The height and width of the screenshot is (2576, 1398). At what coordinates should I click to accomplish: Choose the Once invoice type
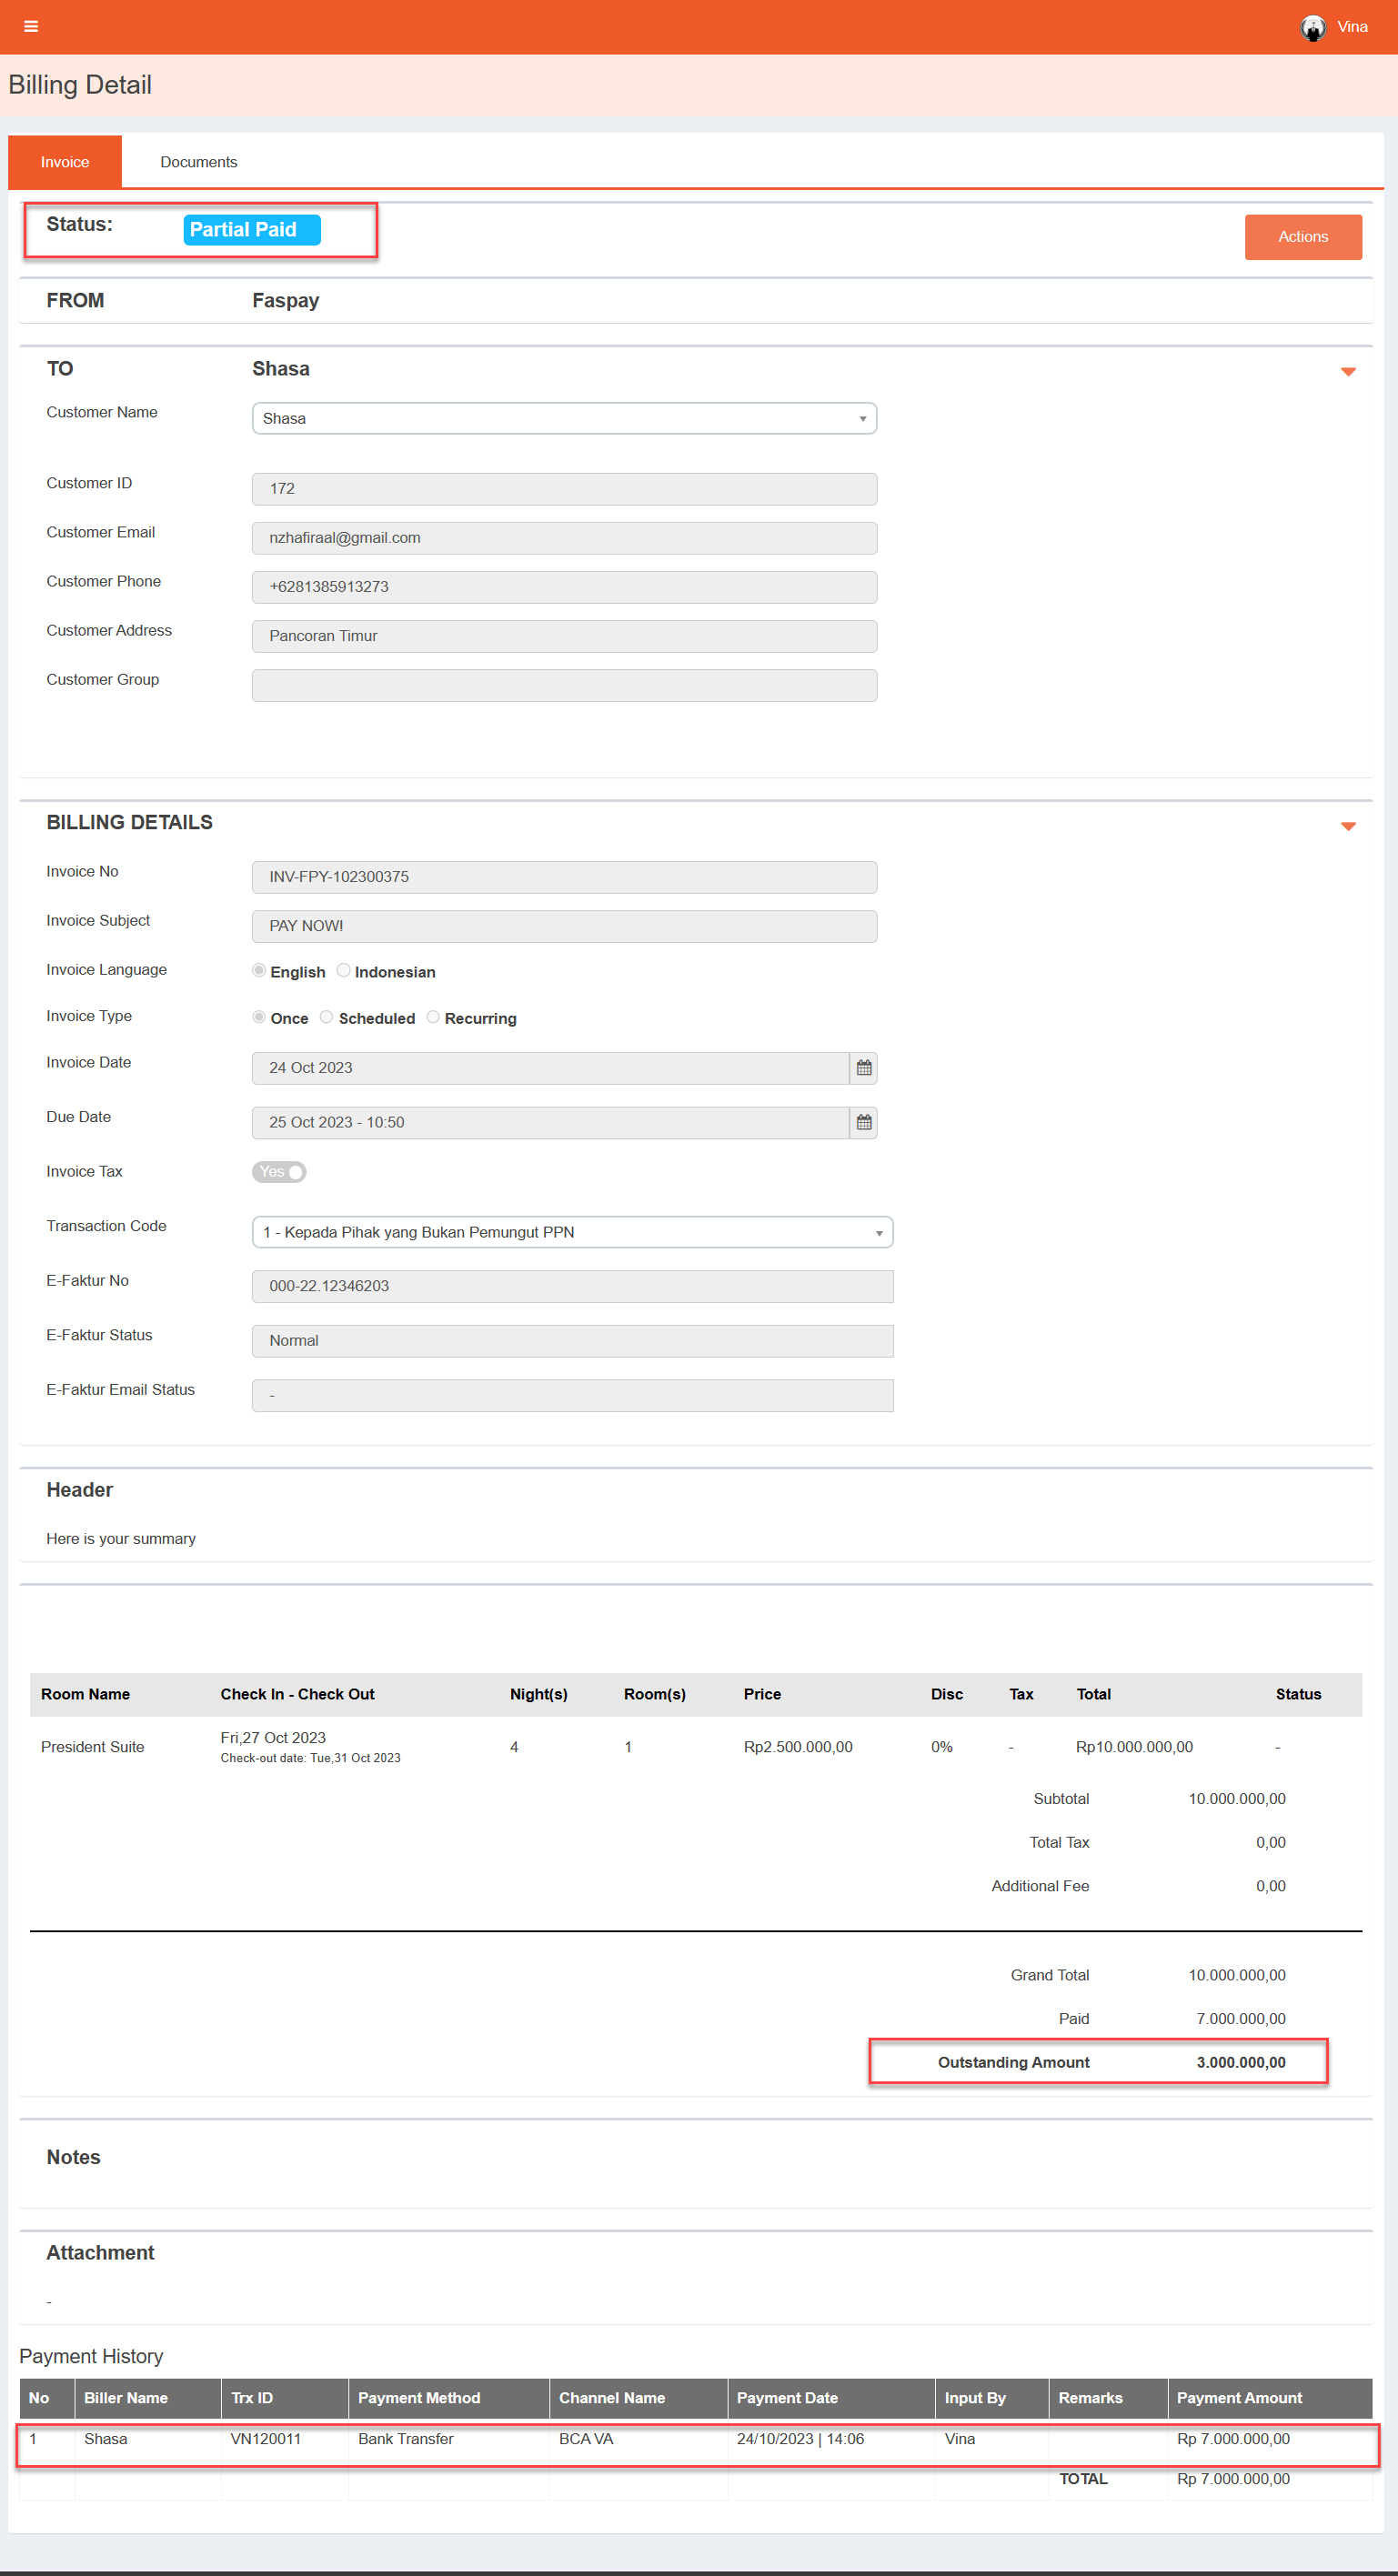tap(259, 1017)
